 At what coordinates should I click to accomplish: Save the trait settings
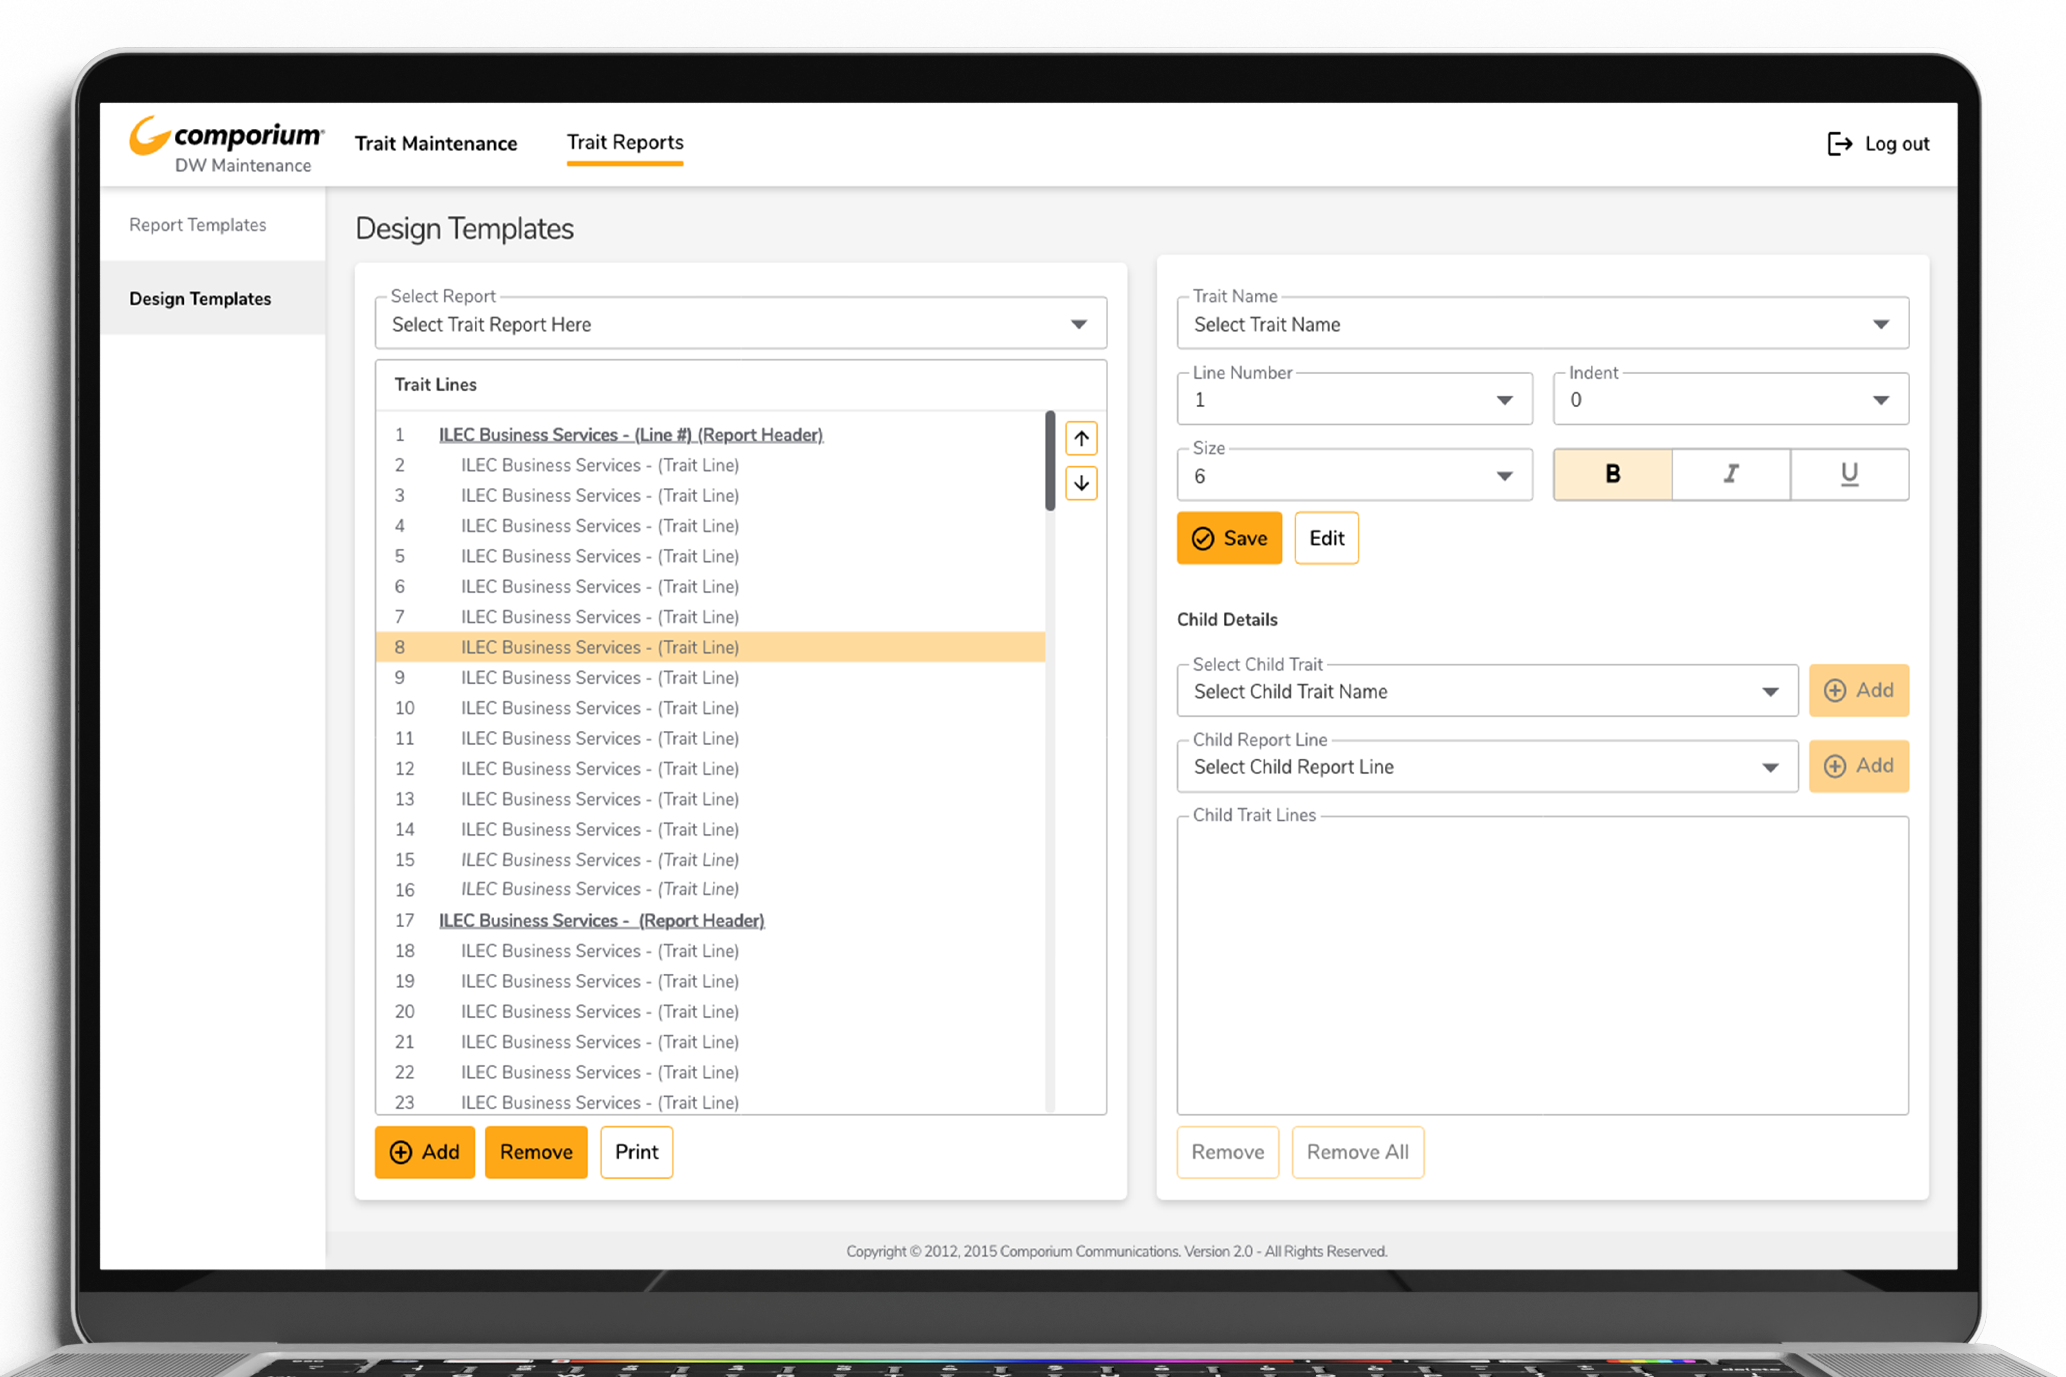(1229, 538)
